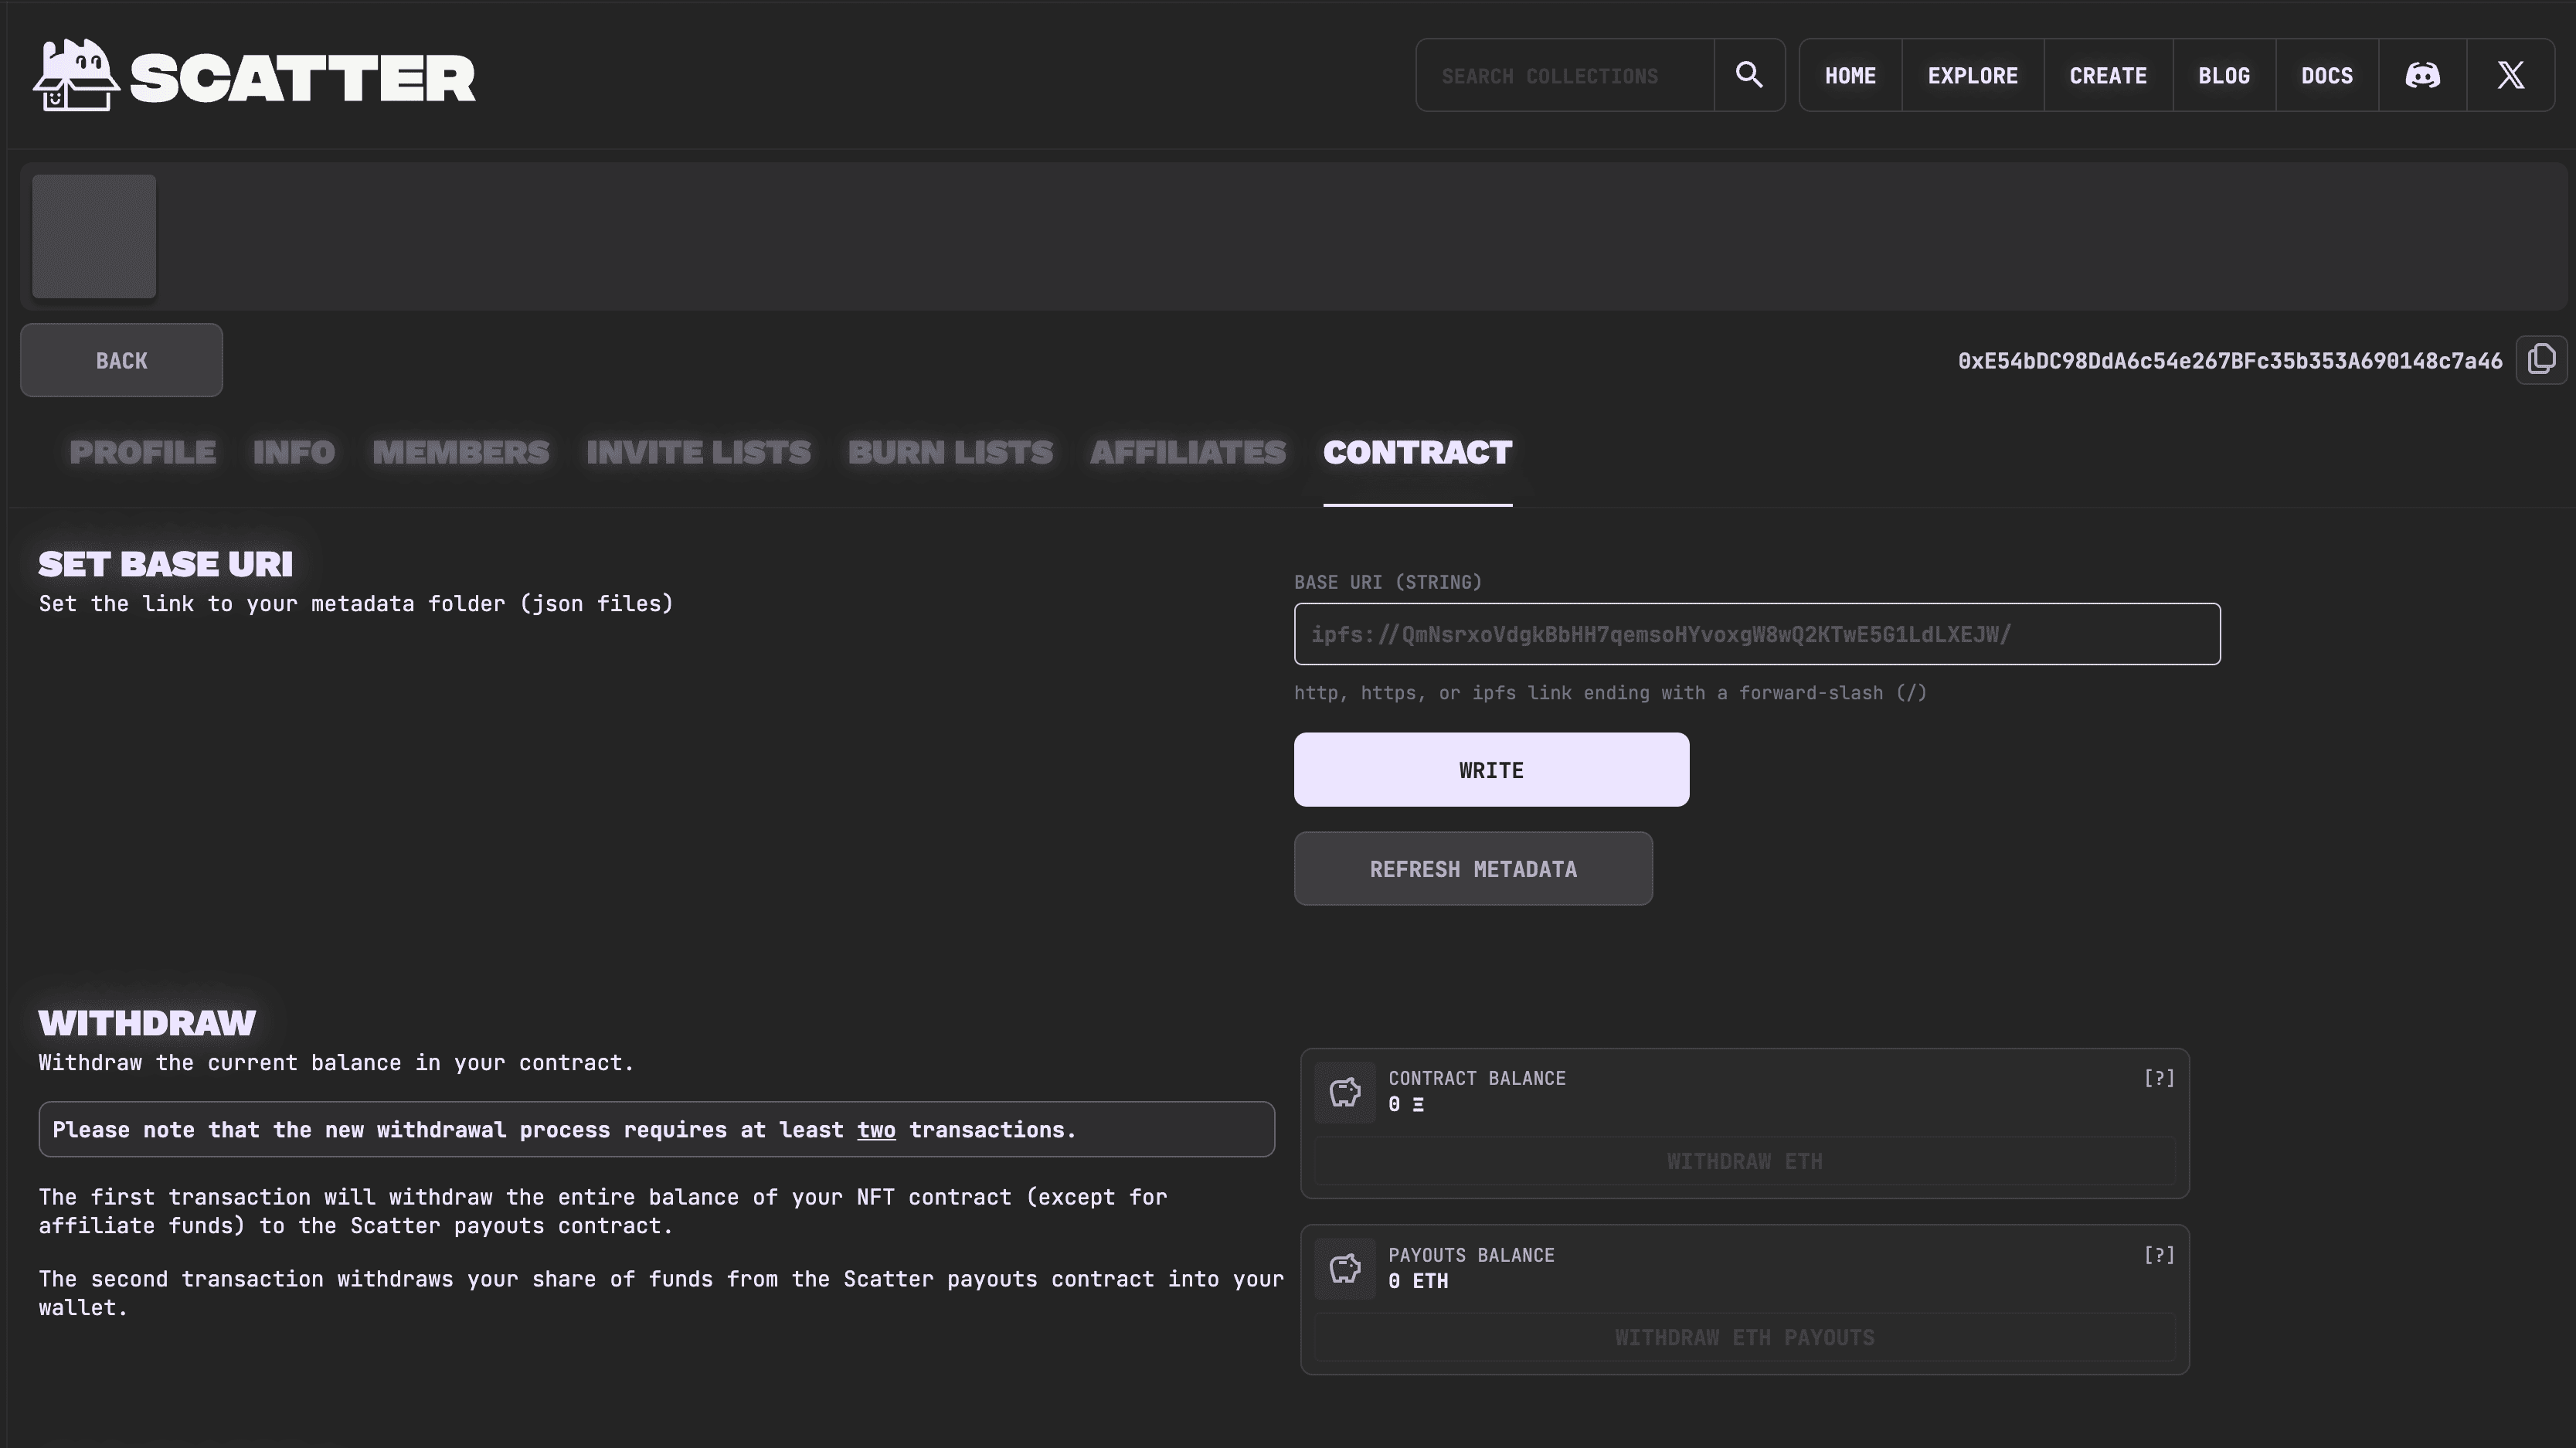Open Payouts Balance help [?] marker
This screenshot has width=2576, height=1448.
[x=2159, y=1255]
